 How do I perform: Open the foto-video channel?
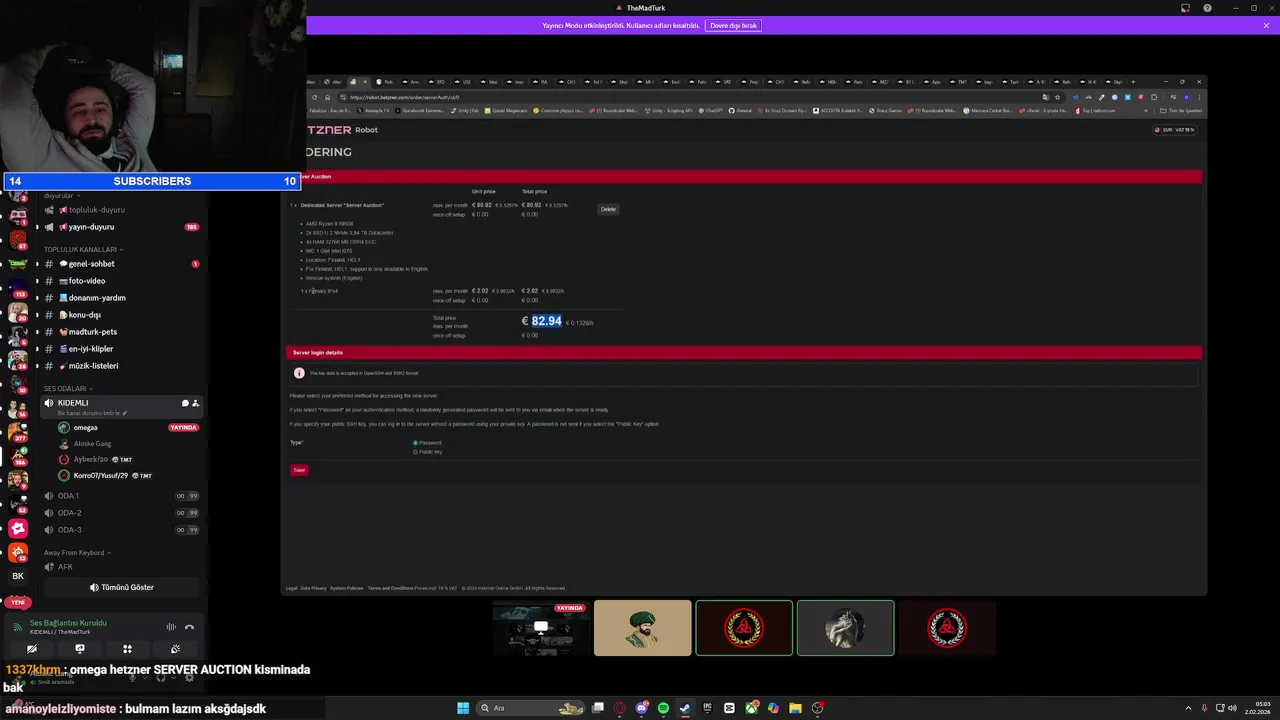(x=120, y=281)
